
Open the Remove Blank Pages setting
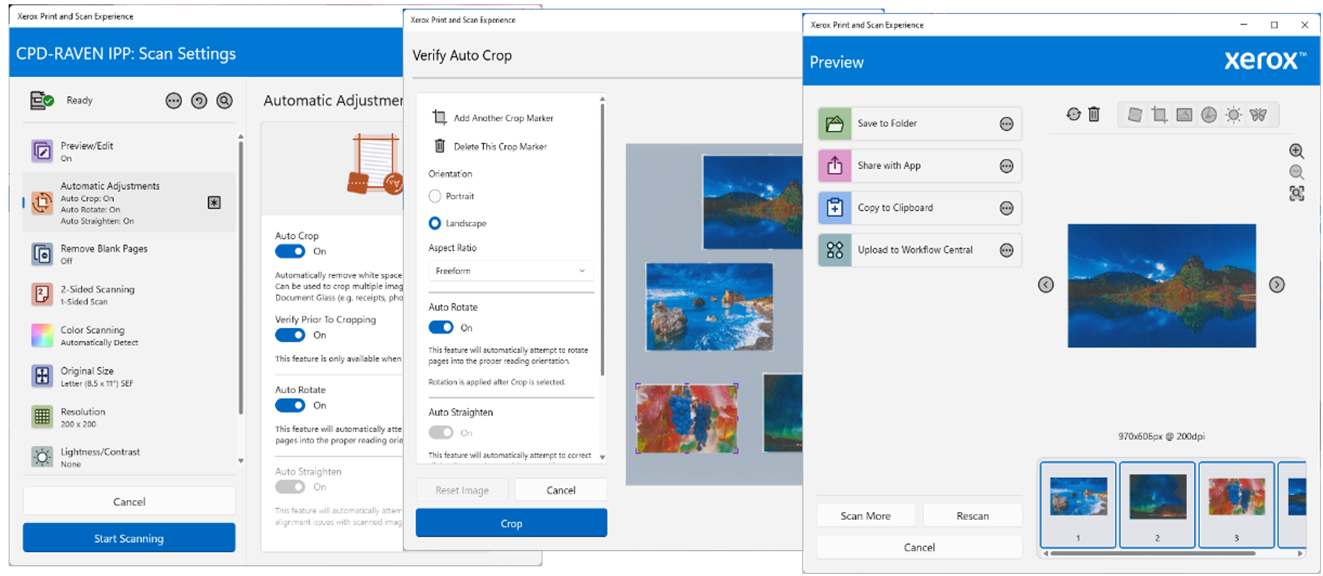(x=130, y=254)
